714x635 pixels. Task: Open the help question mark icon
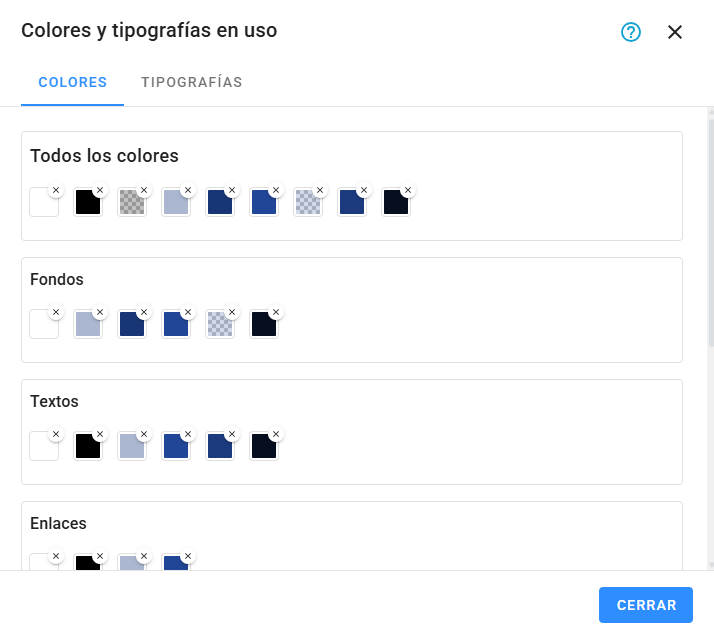pos(630,32)
